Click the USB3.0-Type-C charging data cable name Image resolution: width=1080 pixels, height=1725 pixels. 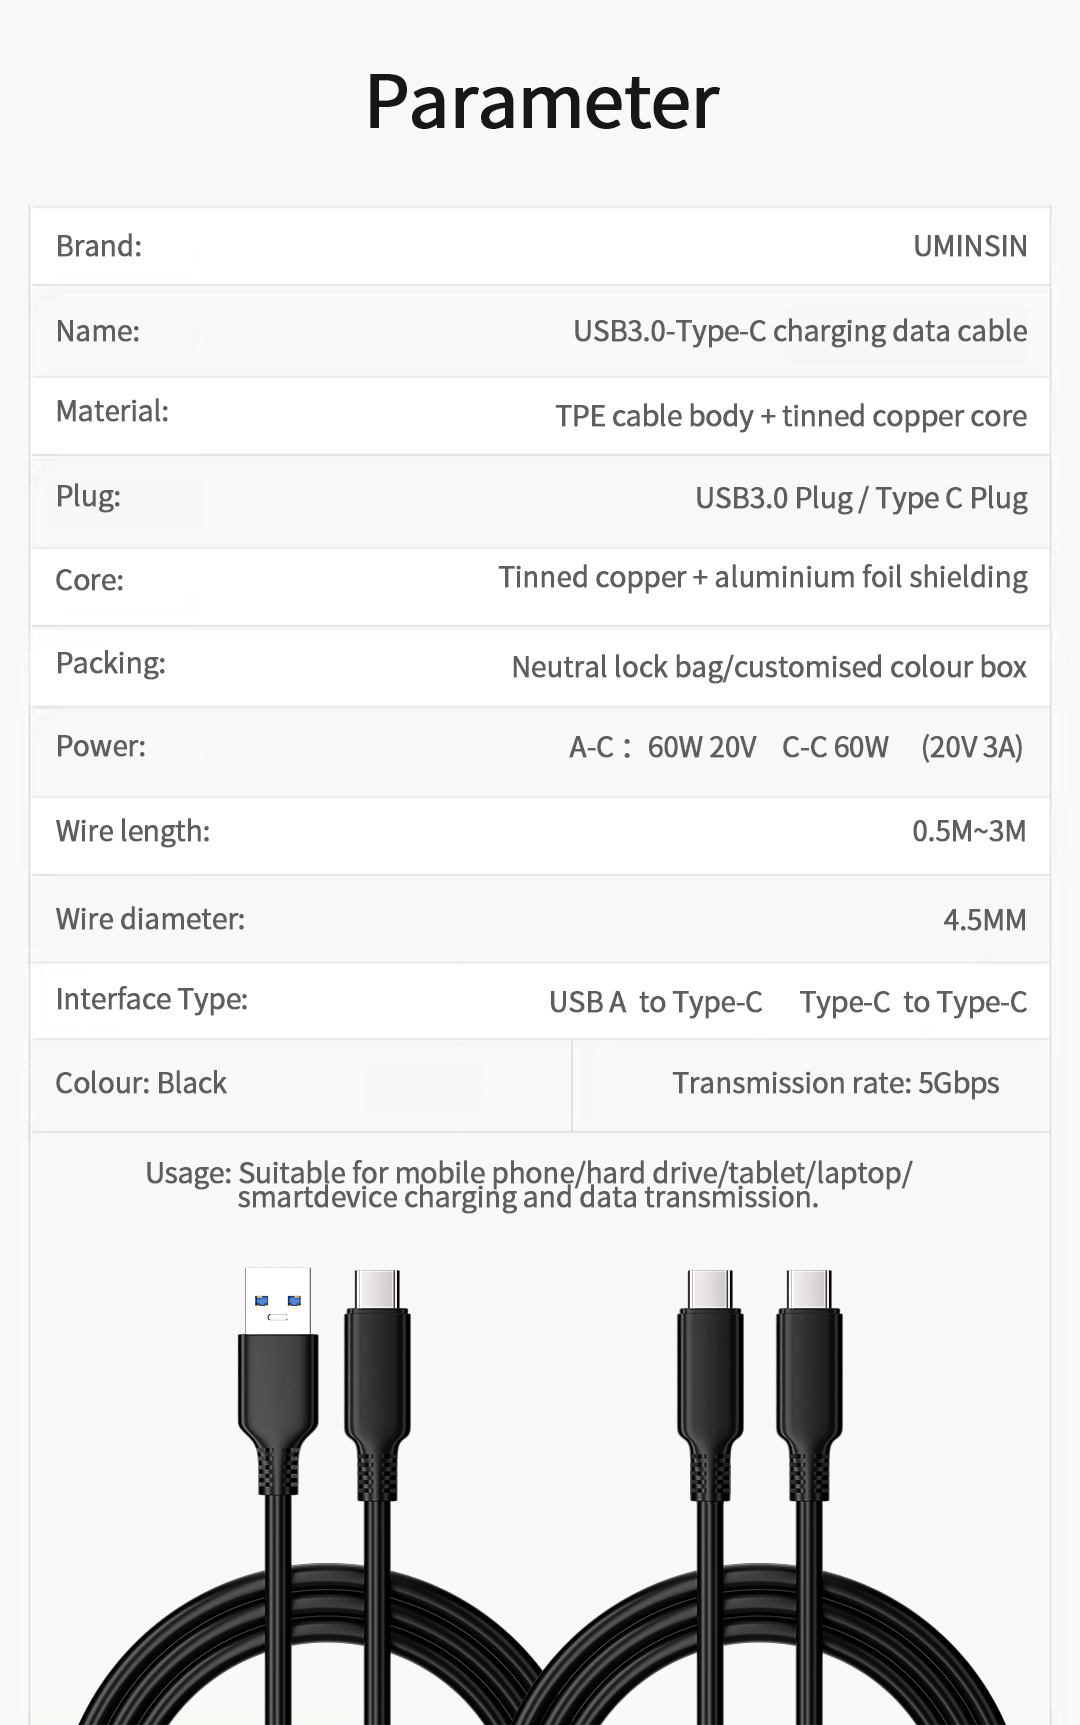(x=799, y=331)
